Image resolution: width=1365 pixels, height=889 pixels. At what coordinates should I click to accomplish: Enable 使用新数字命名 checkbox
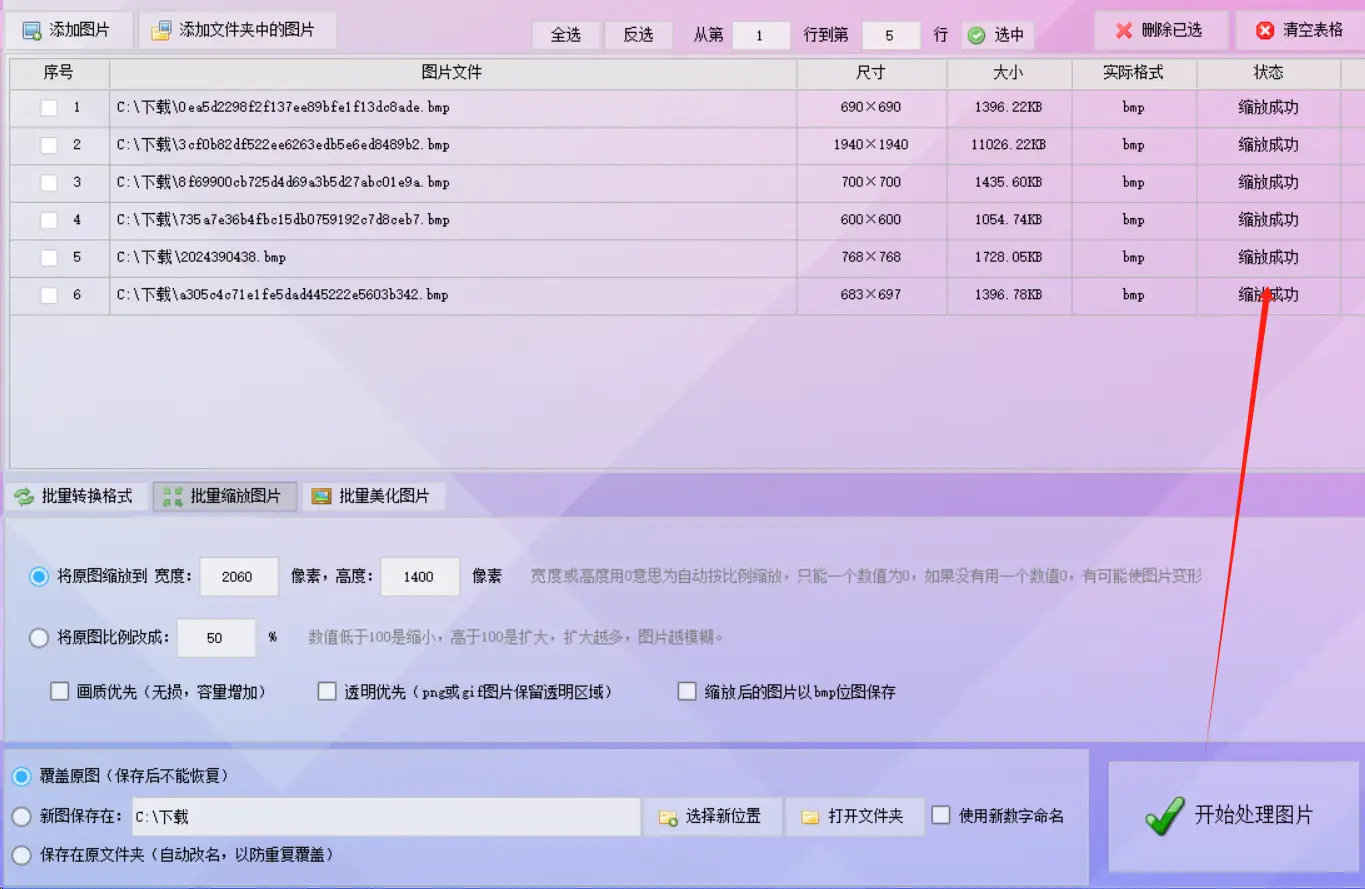coord(941,815)
